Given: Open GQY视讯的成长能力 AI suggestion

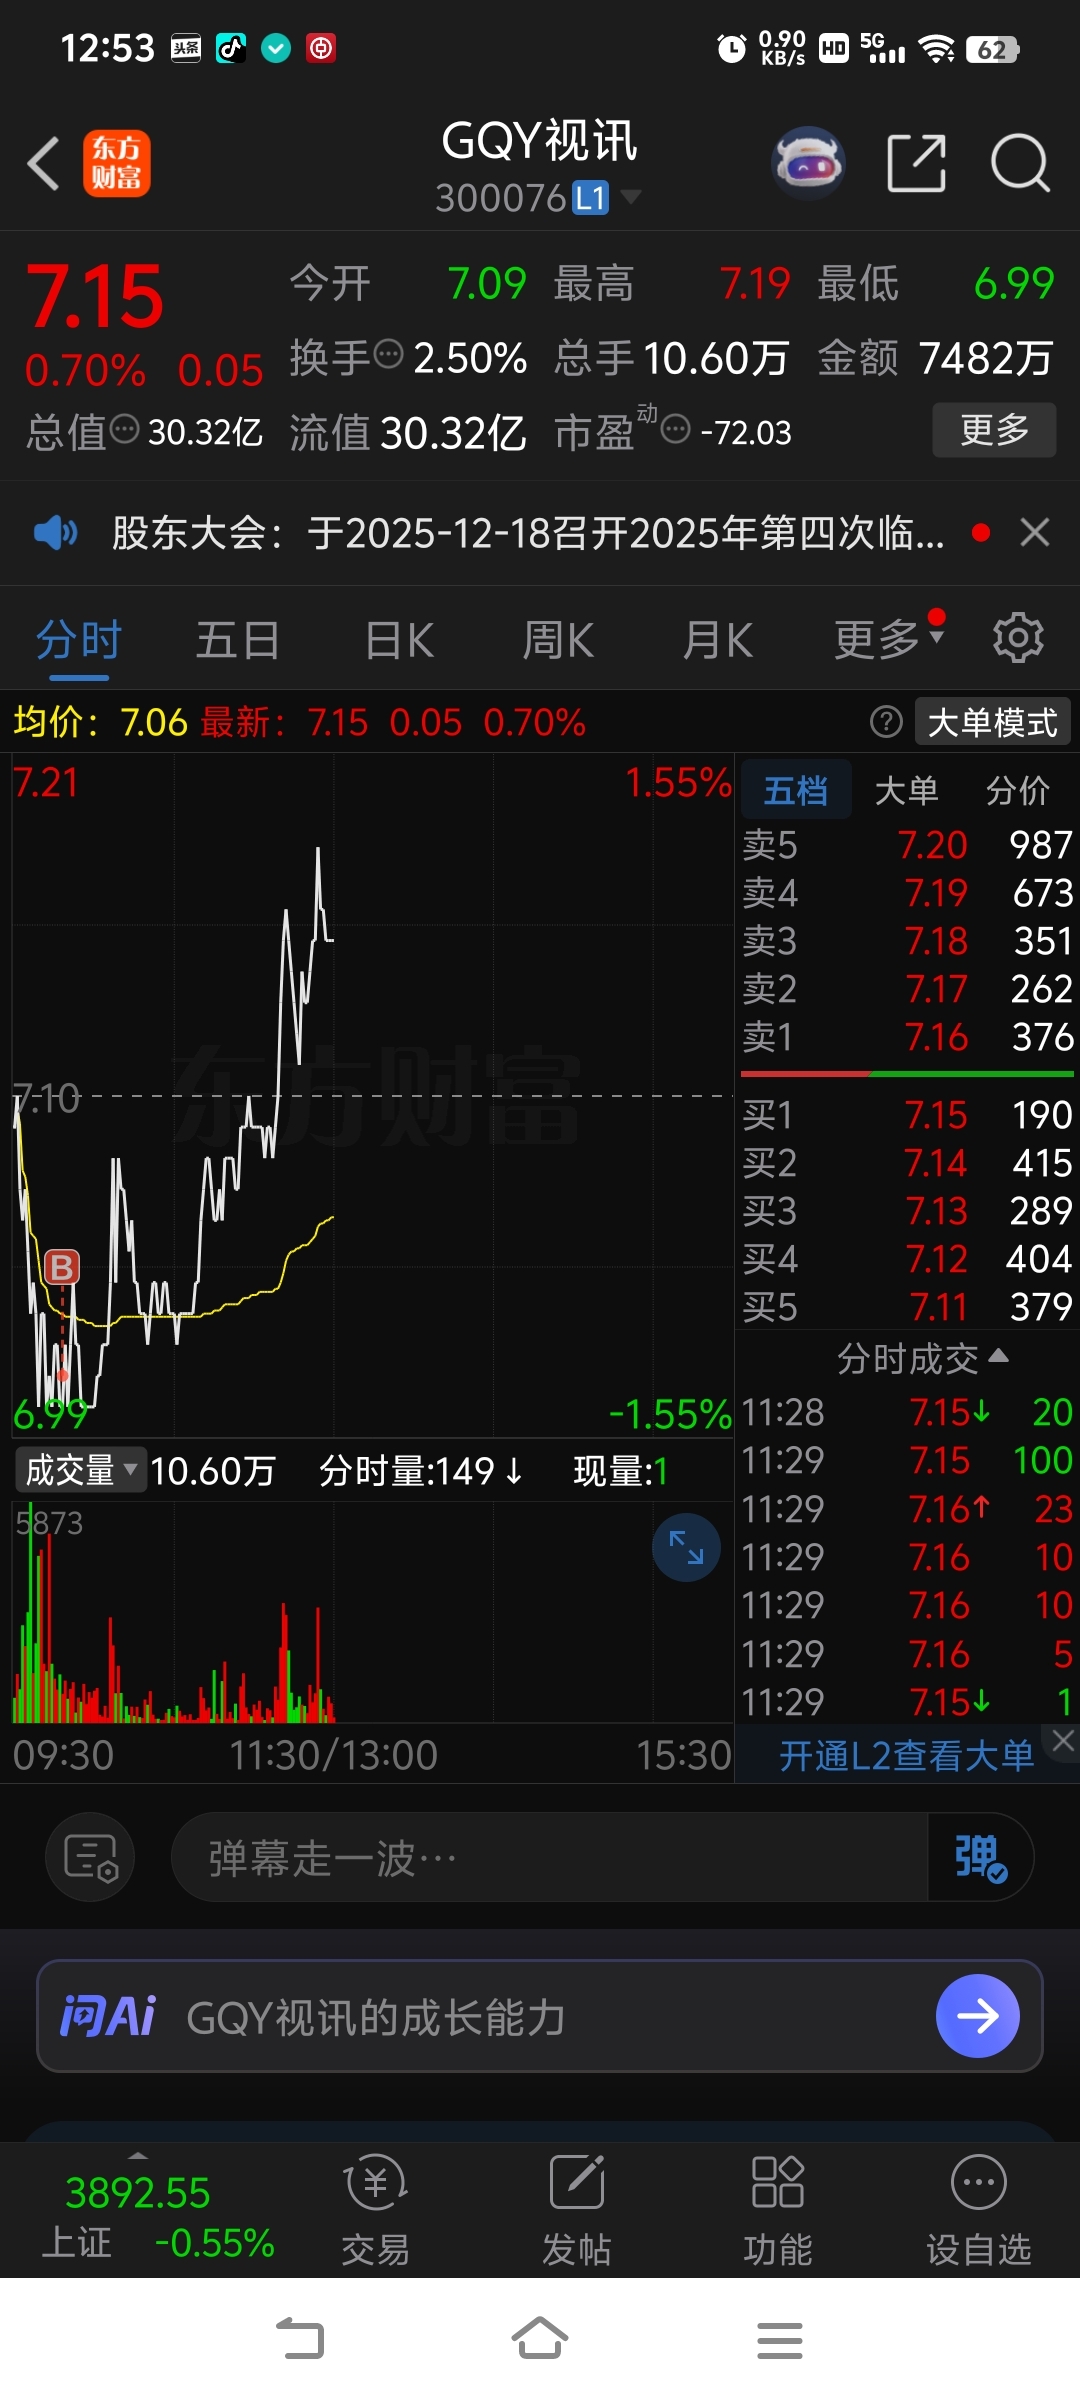Looking at the screenshot, I should [376, 2018].
